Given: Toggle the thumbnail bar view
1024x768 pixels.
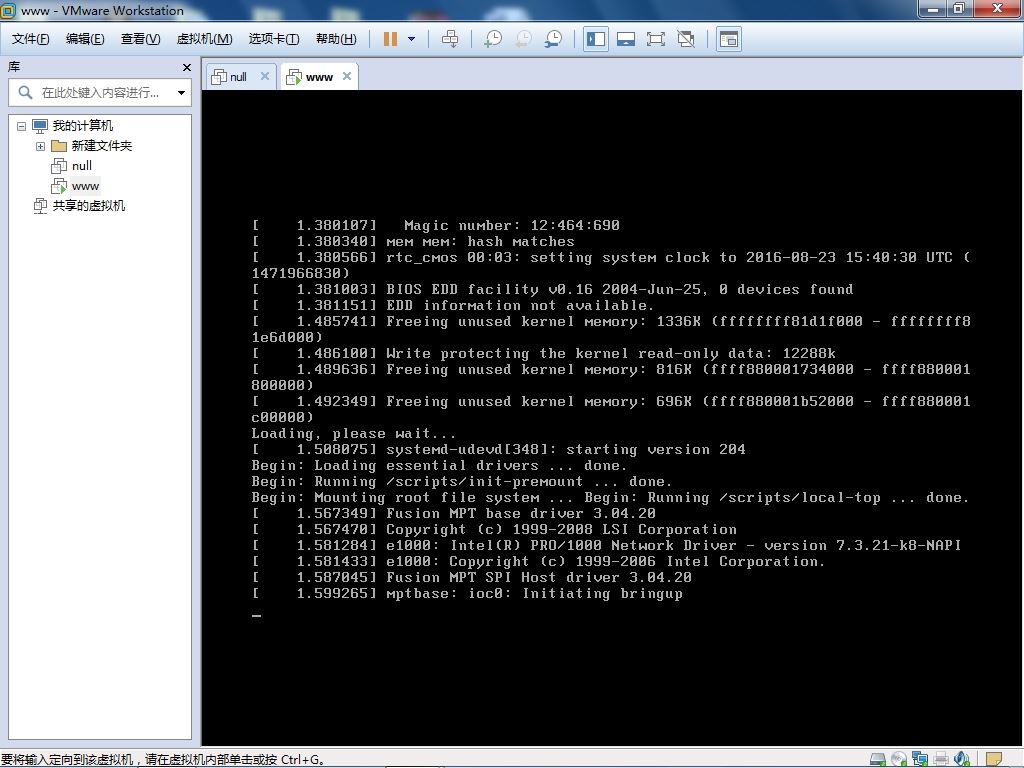Looking at the screenshot, I should (x=626, y=39).
